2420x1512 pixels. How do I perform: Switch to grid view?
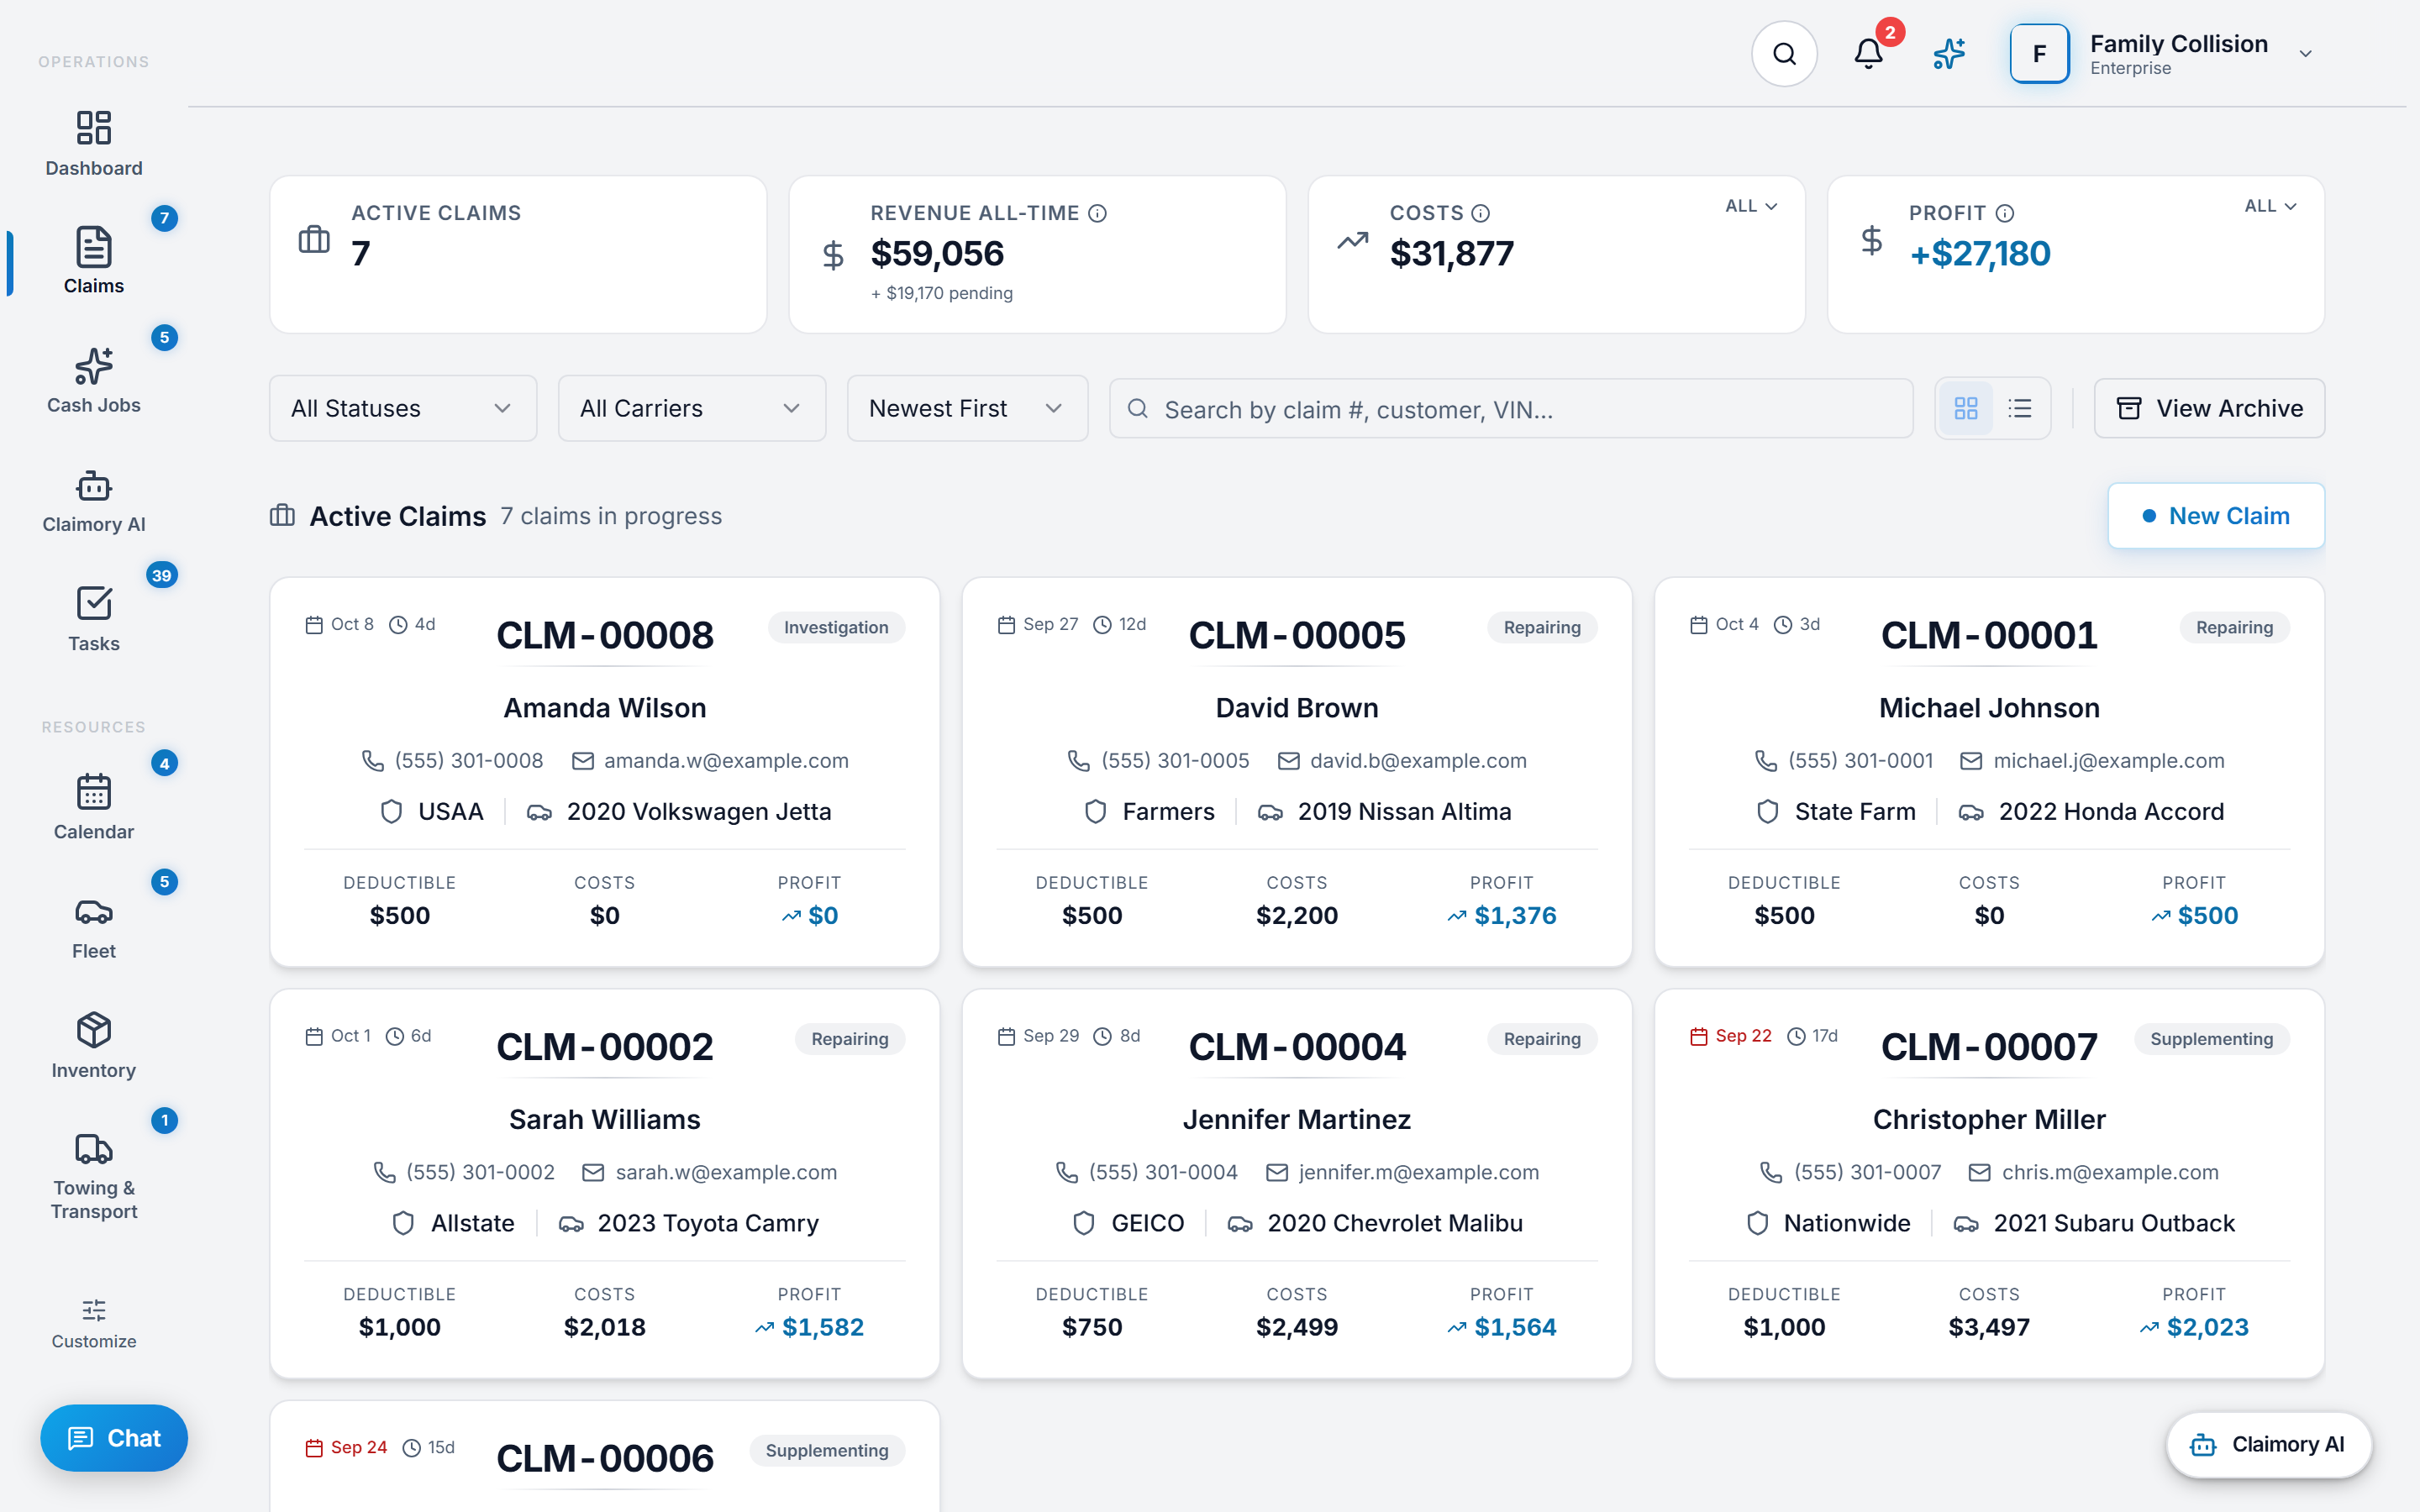click(1965, 408)
